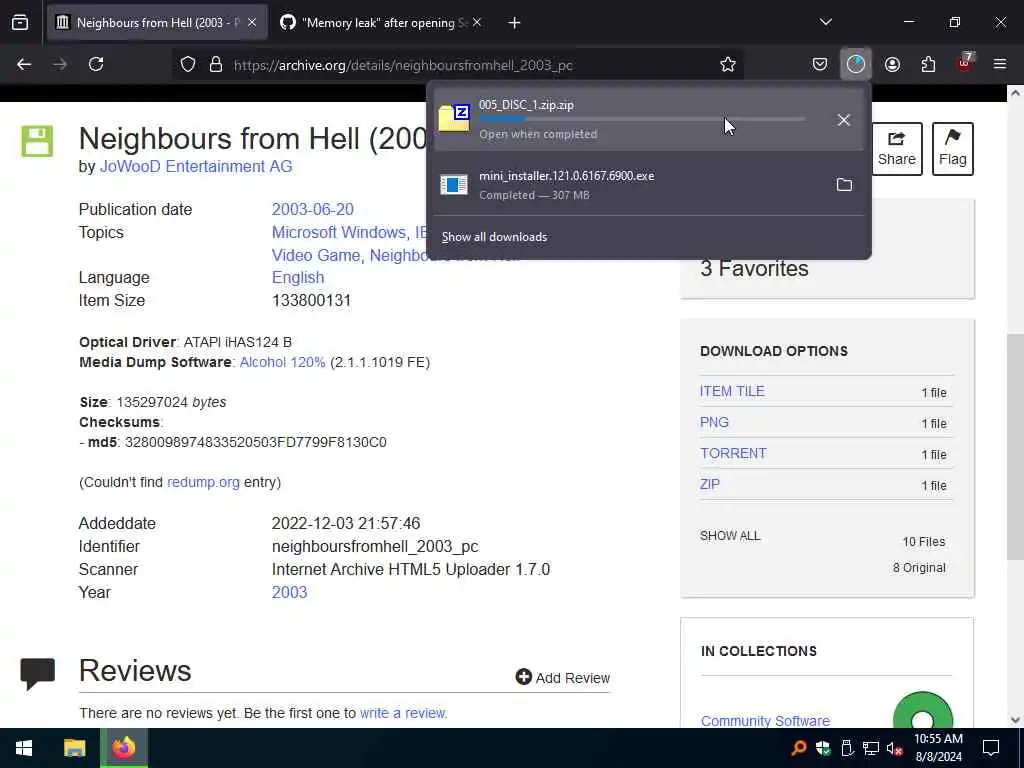Click SHOW ALL download files
Screen dimensions: 1024x768
tap(730, 536)
